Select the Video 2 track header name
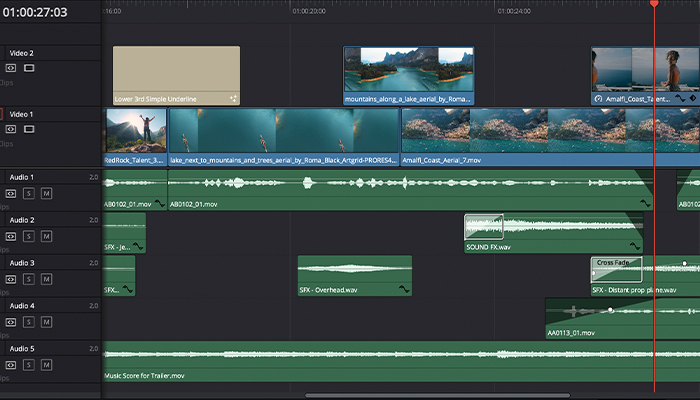The width and height of the screenshot is (700, 400). [x=21, y=53]
